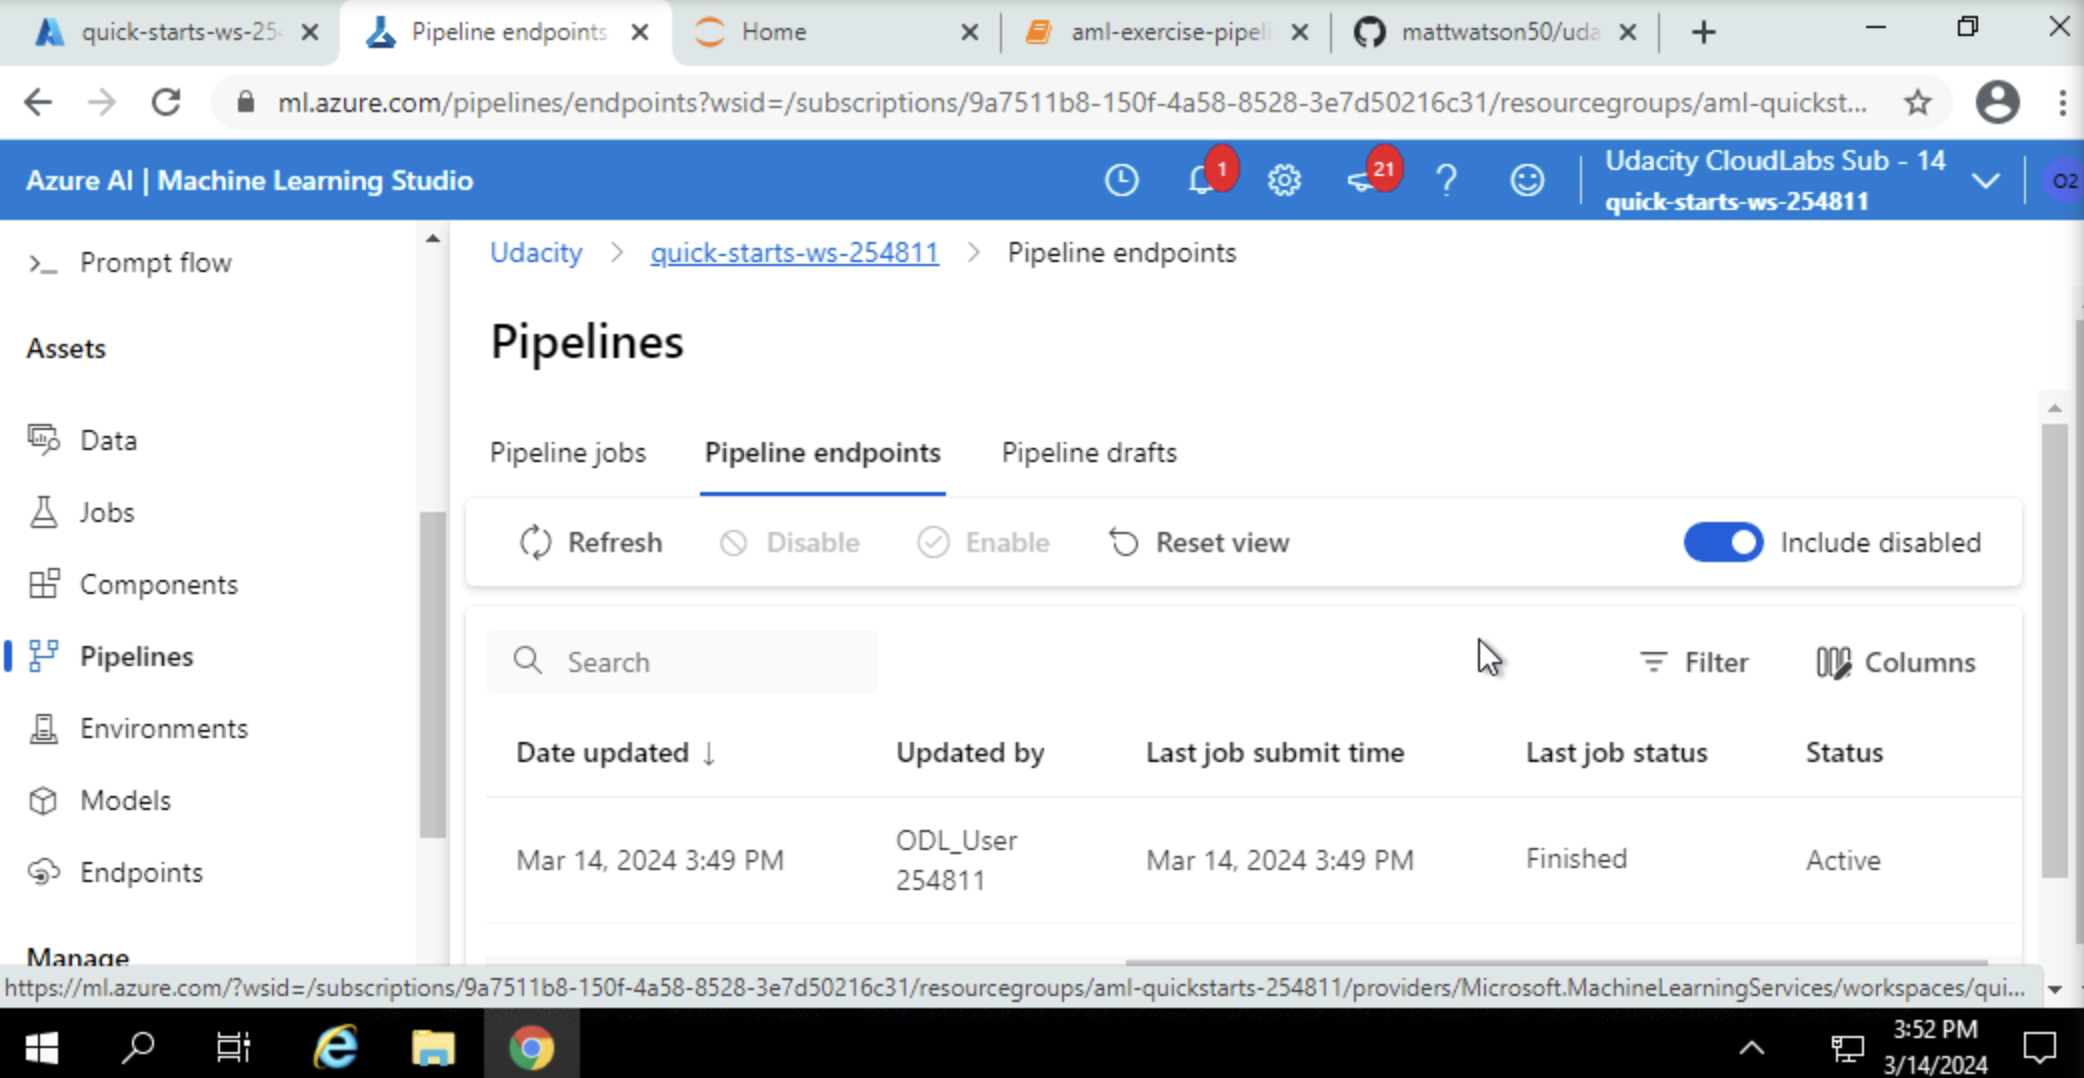This screenshot has width=2084, height=1078.
Task: Click in the Search endpoints field
Action: click(682, 661)
